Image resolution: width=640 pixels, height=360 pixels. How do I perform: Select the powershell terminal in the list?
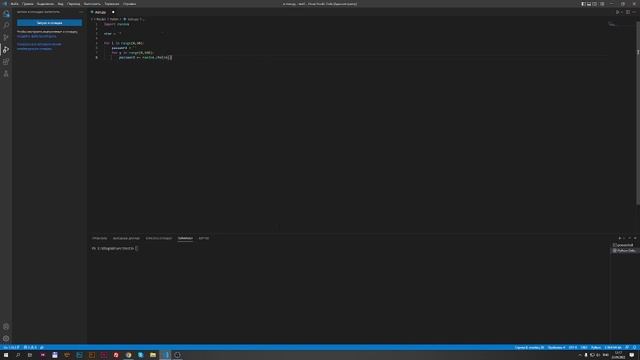coord(624,245)
